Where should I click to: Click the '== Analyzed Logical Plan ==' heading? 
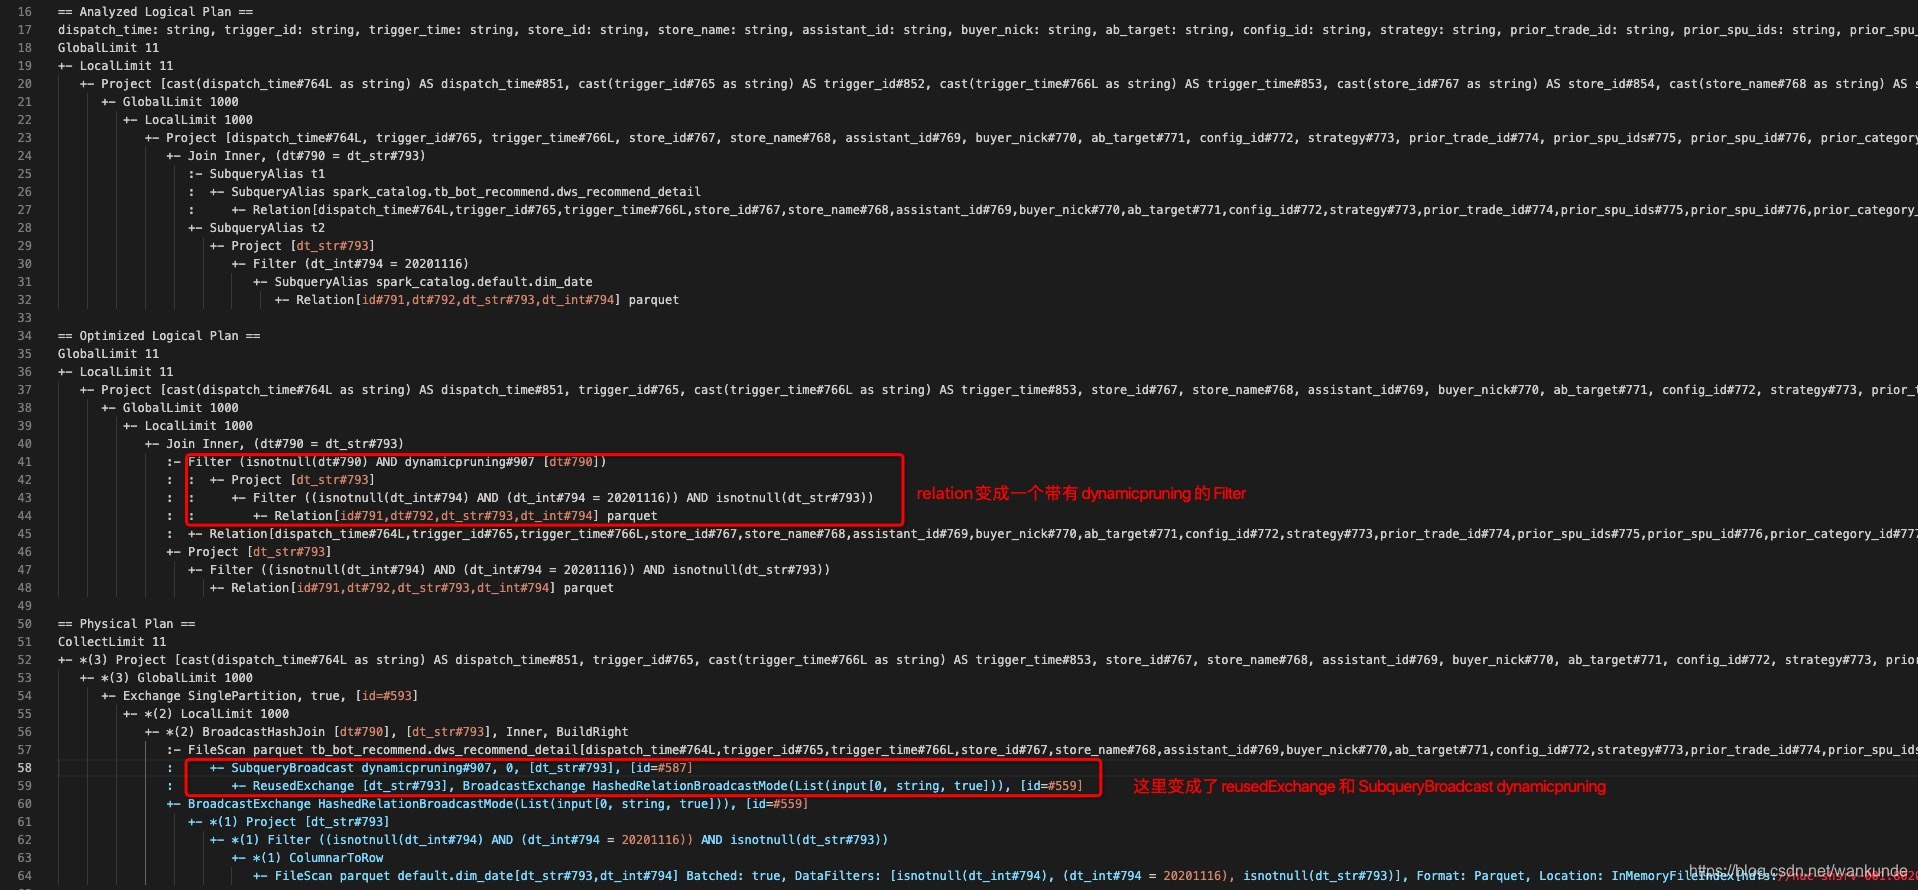[x=155, y=12]
